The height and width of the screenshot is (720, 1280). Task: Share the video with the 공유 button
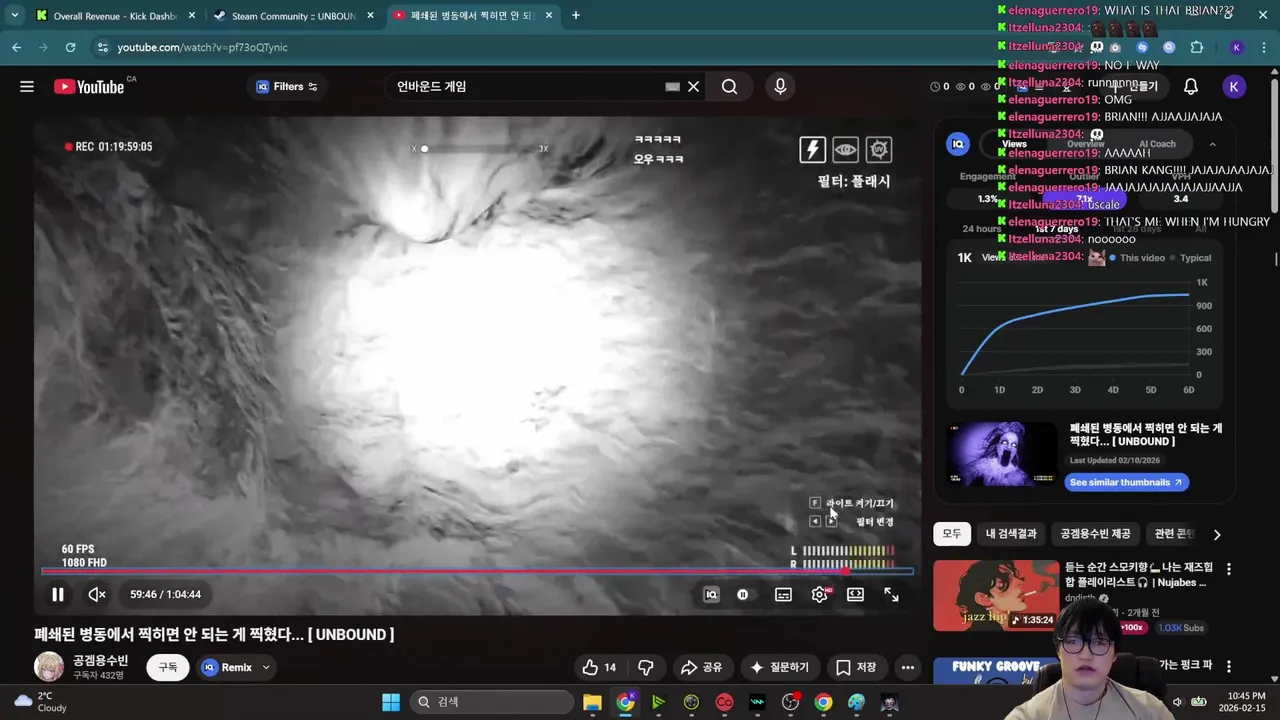[x=701, y=667]
